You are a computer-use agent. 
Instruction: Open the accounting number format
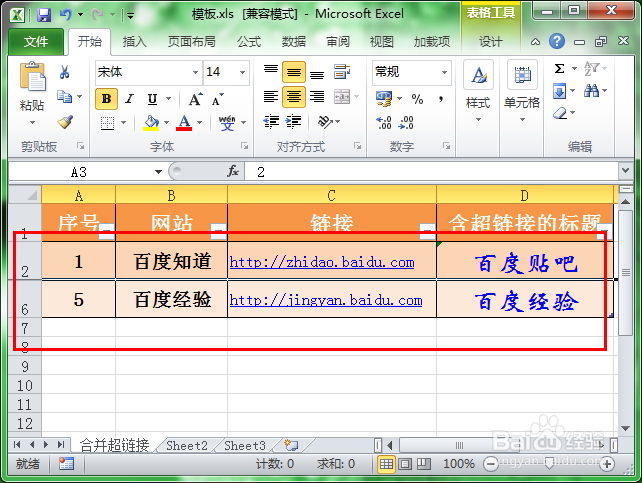pyautogui.click(x=384, y=99)
